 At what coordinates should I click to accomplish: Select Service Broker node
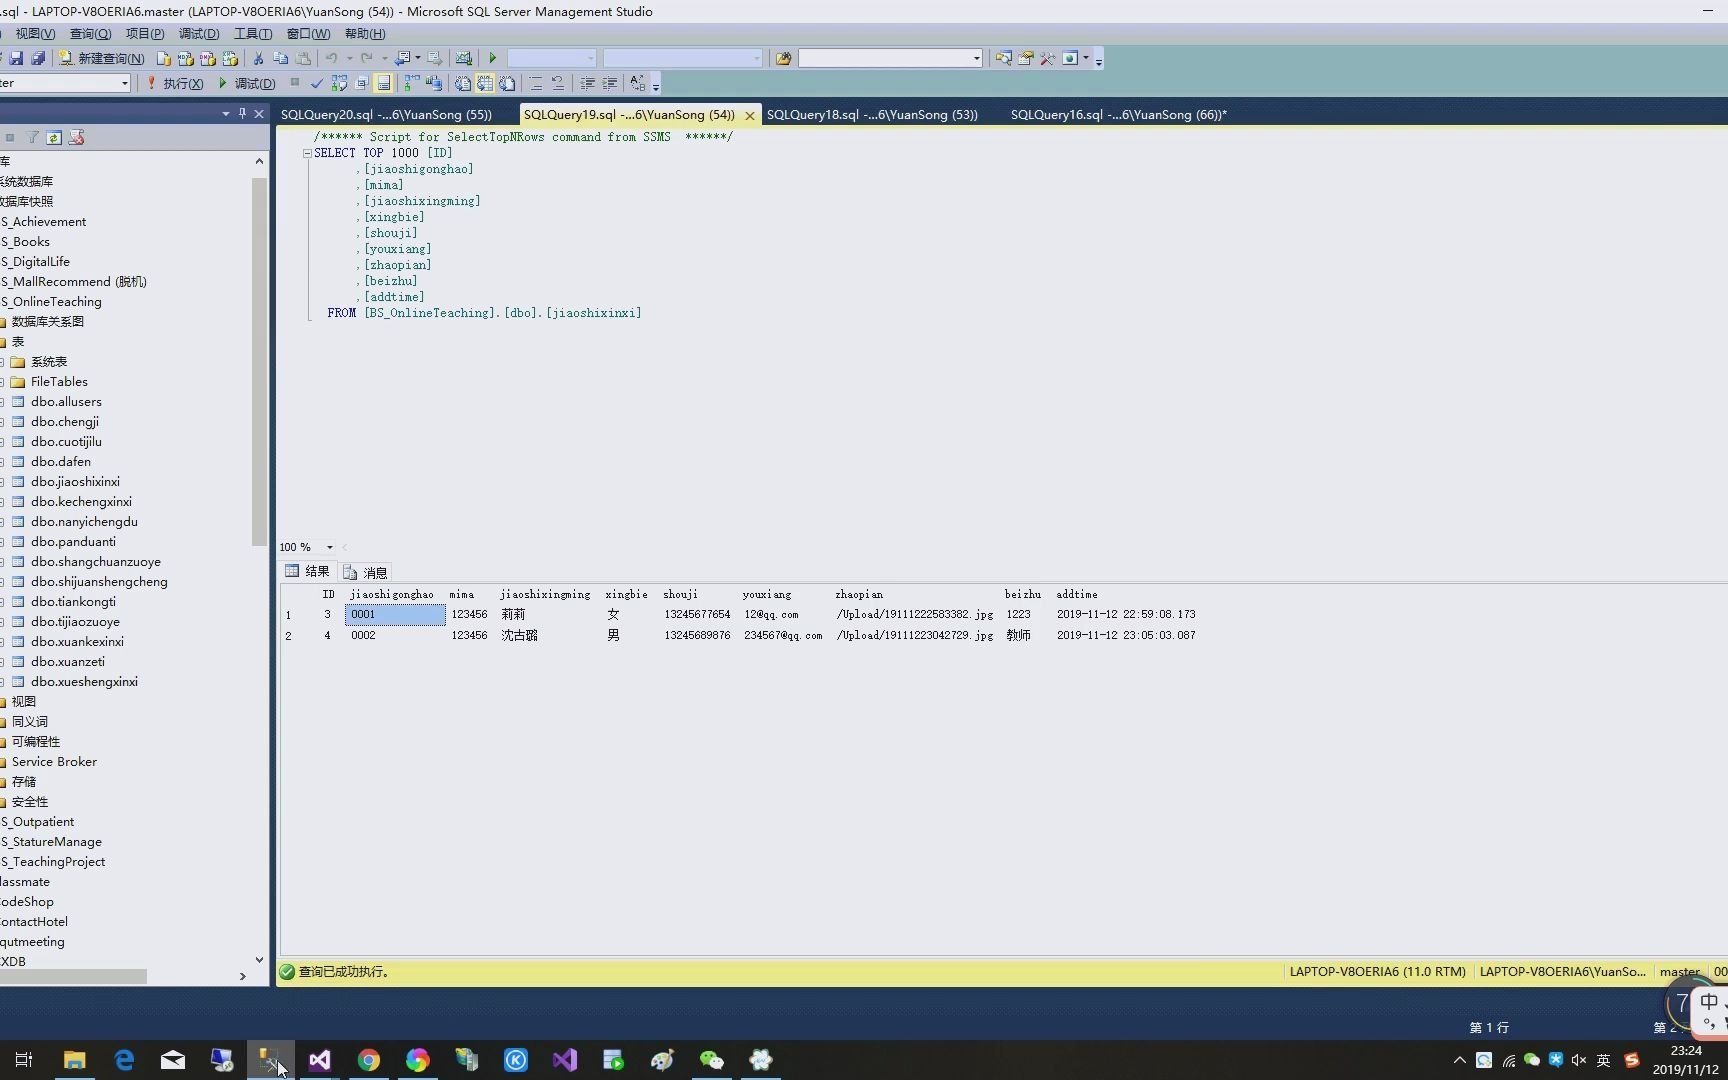click(x=54, y=762)
